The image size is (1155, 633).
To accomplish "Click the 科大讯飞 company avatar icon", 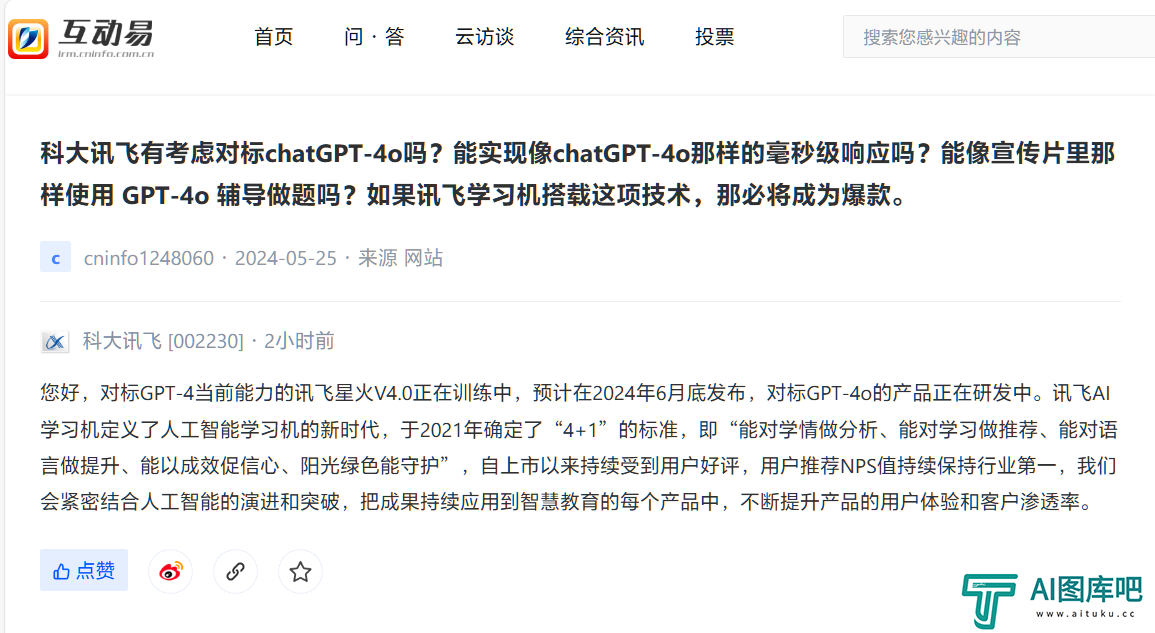I will 55,341.
